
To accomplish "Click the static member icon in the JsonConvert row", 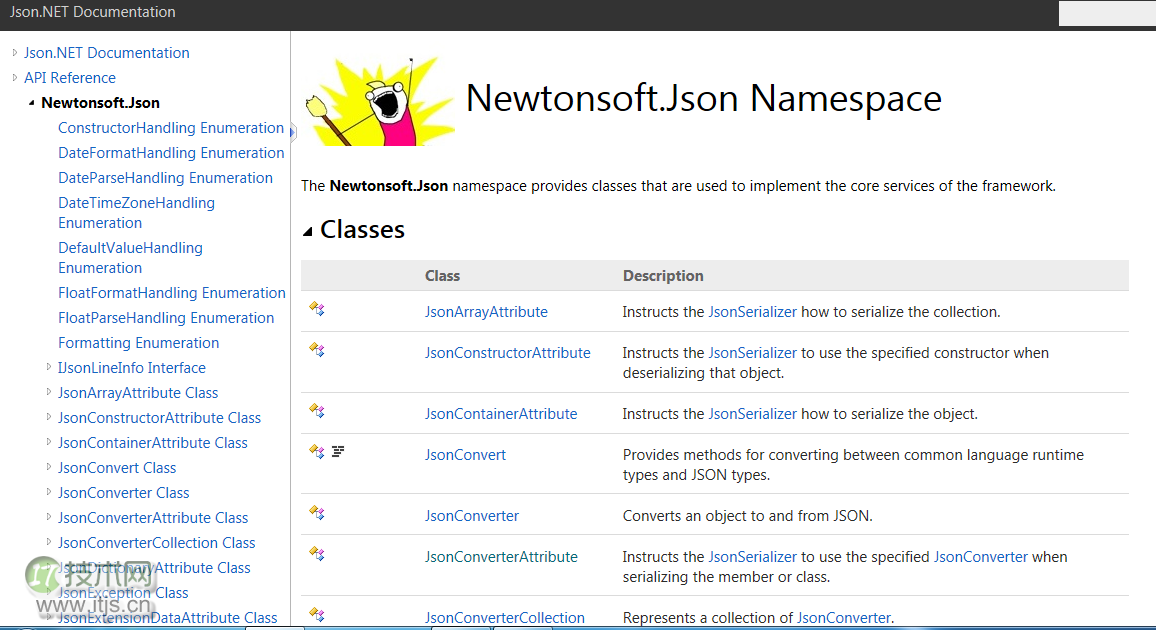I will pyautogui.click(x=338, y=451).
